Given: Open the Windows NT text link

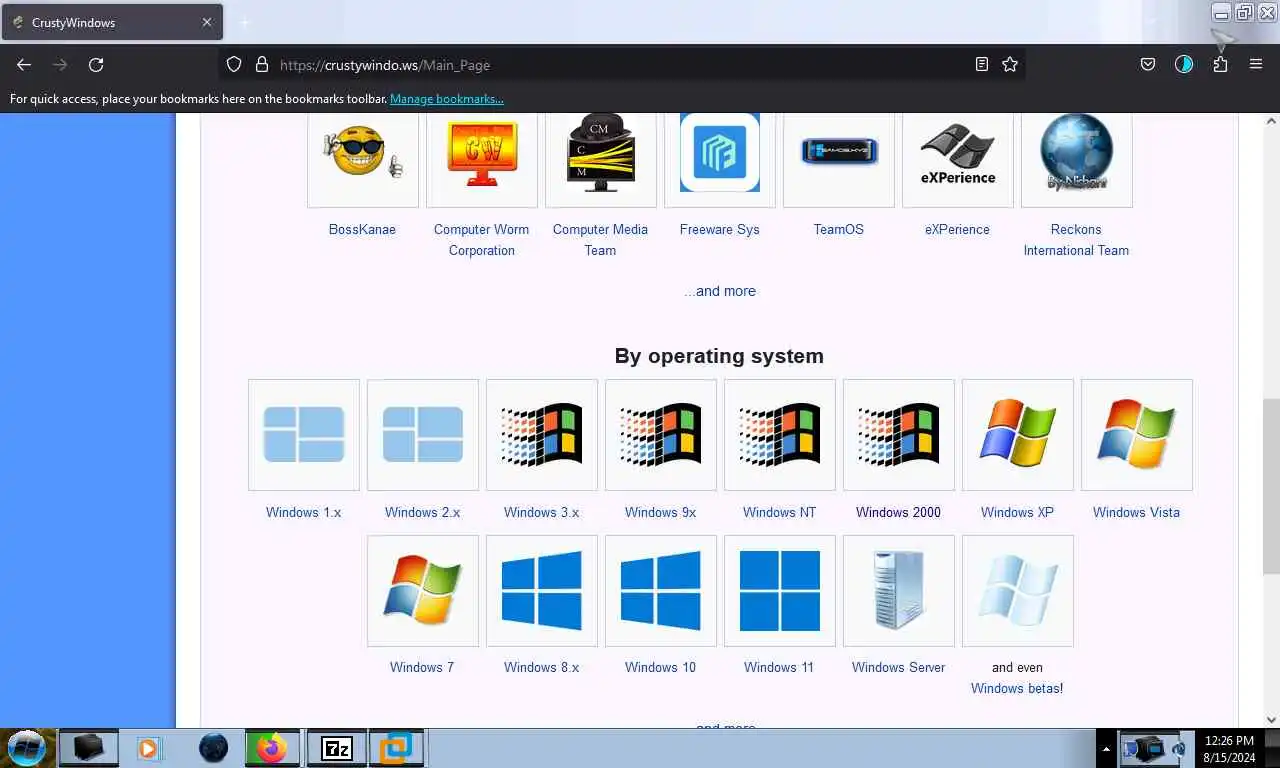Looking at the screenshot, I should [779, 512].
